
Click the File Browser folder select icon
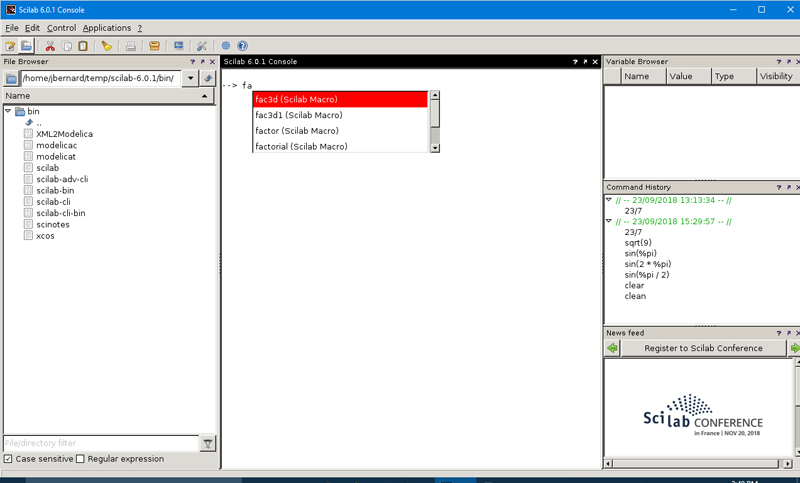pyautogui.click(x=11, y=79)
